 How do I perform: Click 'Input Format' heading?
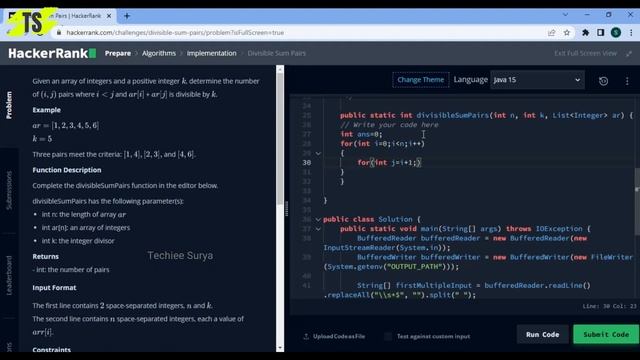54,288
